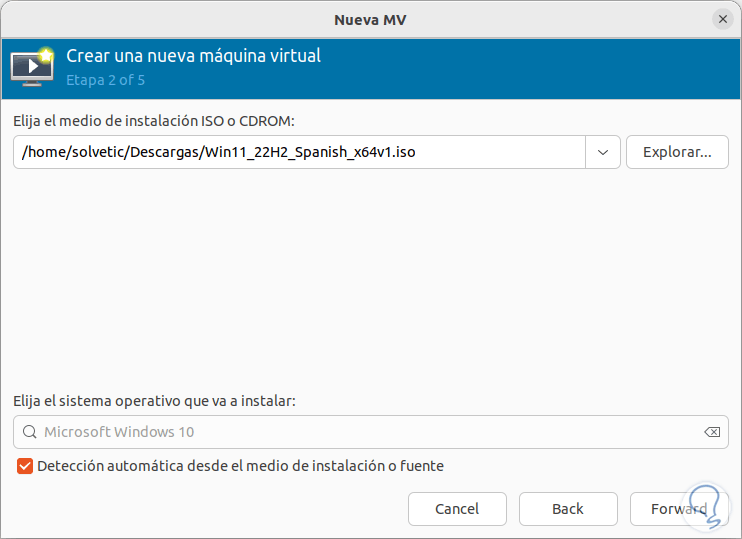Click the Cancel button

coord(457,509)
